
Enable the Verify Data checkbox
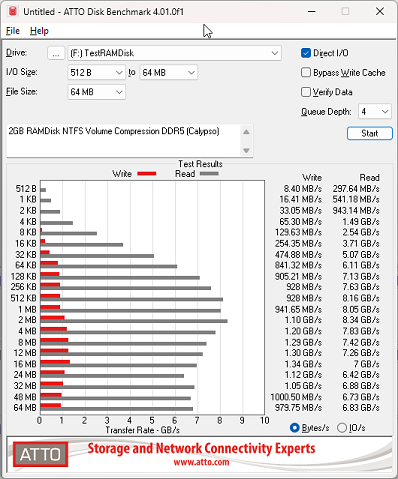(x=306, y=92)
